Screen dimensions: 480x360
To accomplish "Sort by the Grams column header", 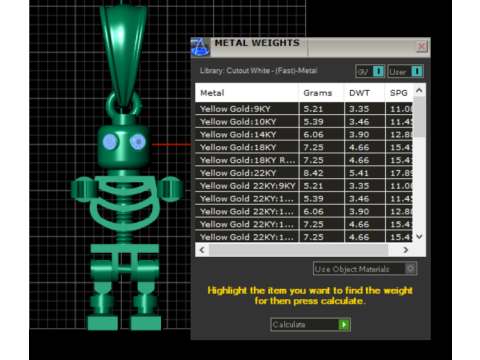I will click(321, 93).
